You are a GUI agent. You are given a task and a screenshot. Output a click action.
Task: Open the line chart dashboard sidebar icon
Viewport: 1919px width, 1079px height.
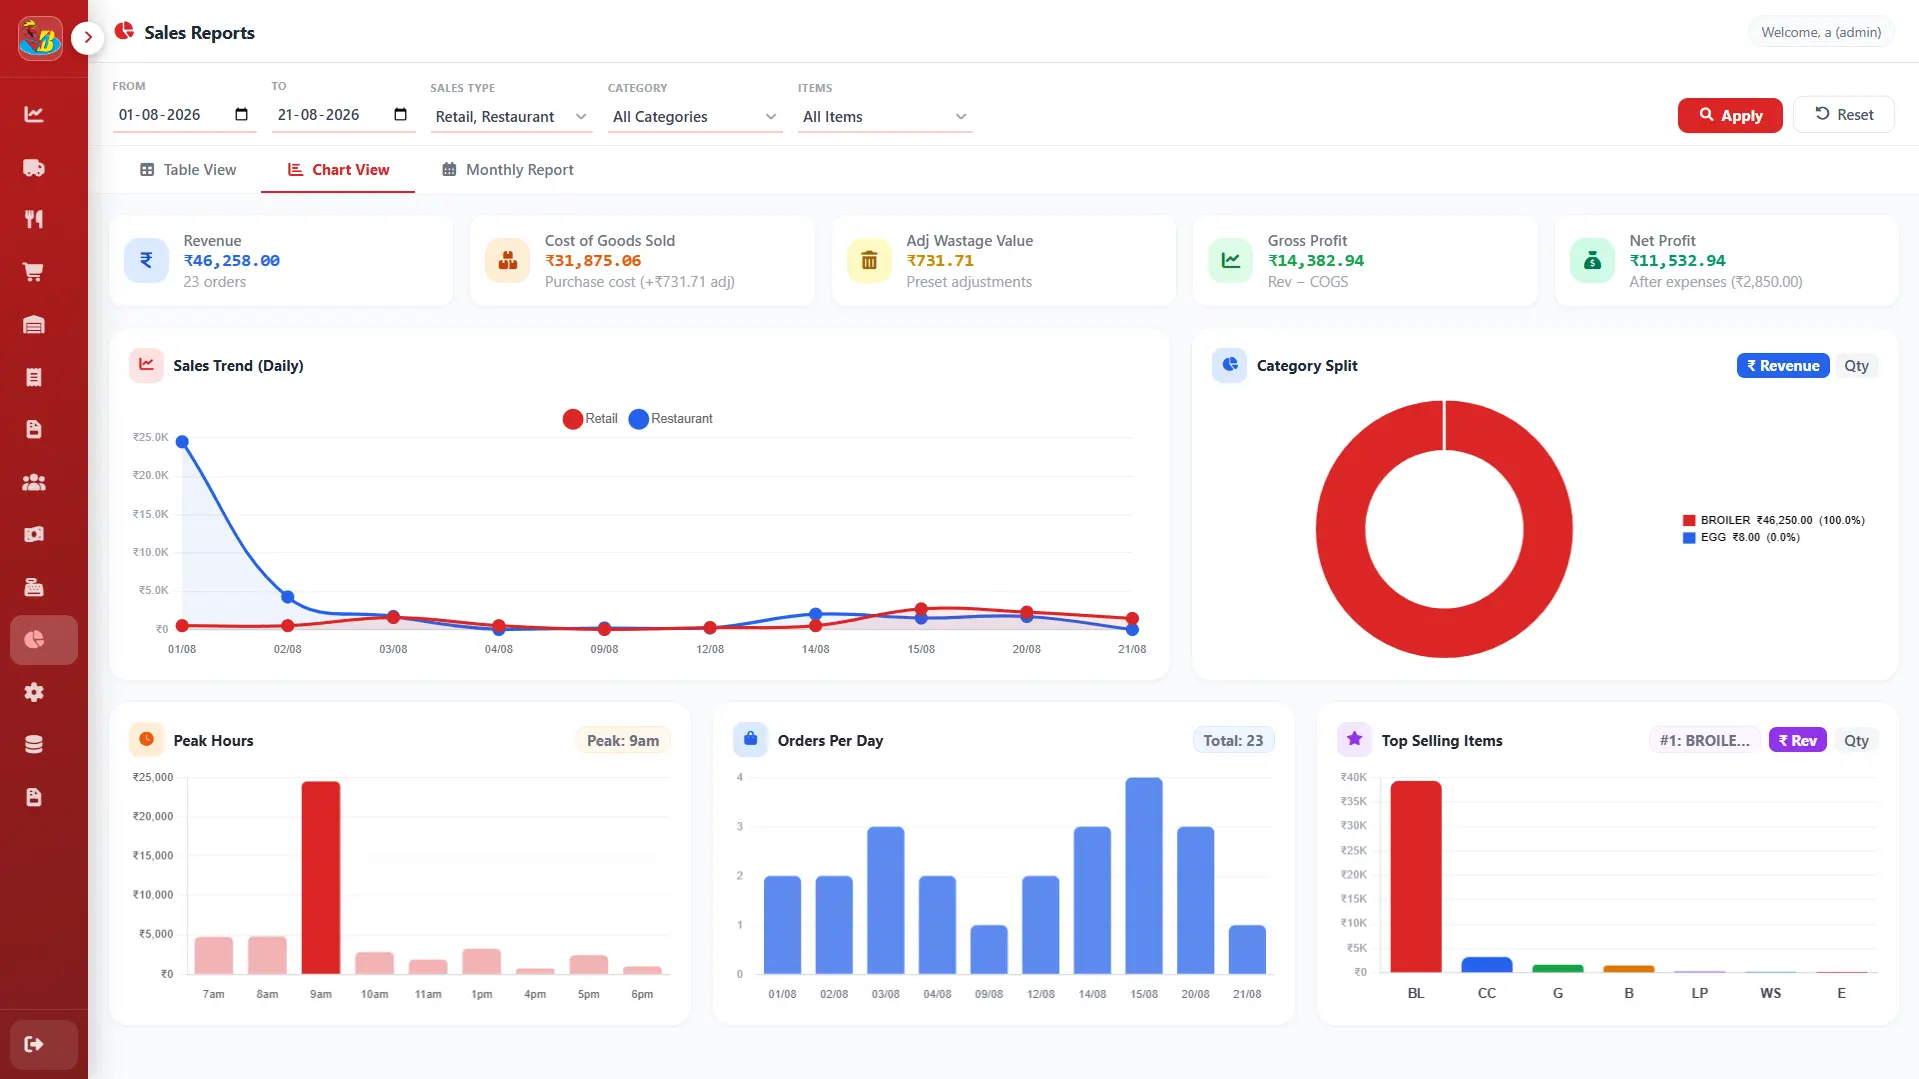pos(34,114)
